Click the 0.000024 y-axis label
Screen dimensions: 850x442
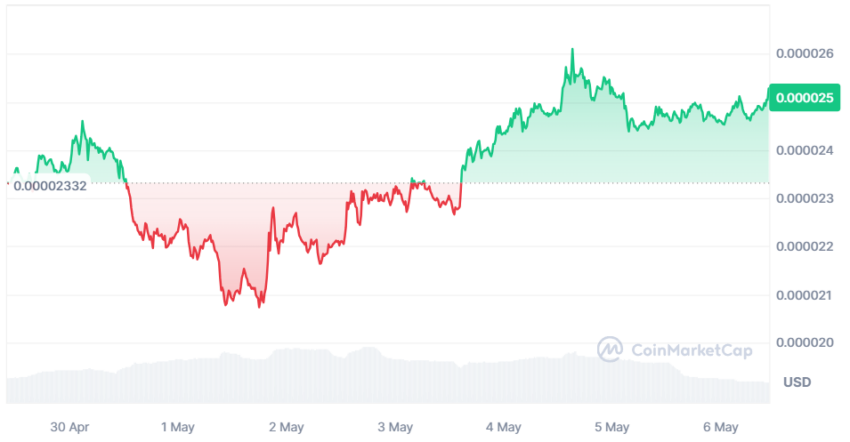(x=804, y=150)
